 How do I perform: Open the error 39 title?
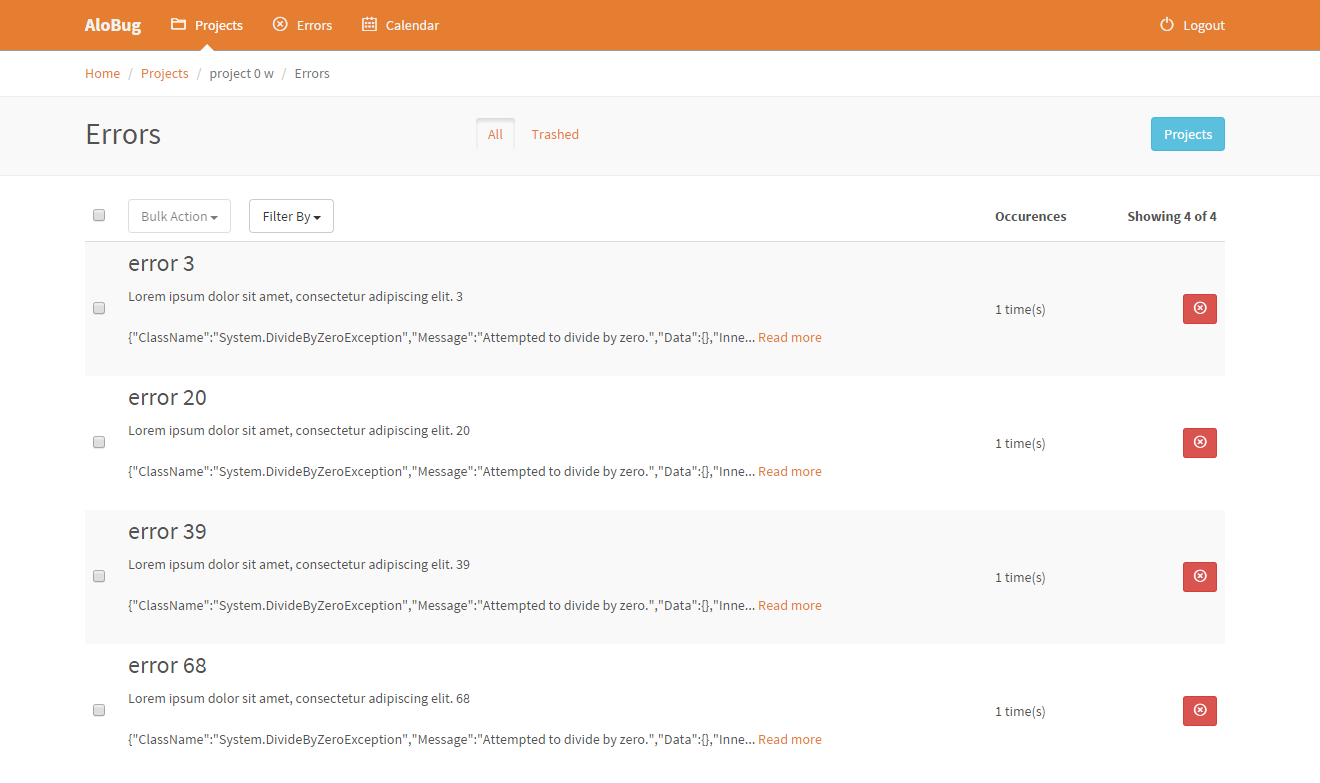pos(167,532)
